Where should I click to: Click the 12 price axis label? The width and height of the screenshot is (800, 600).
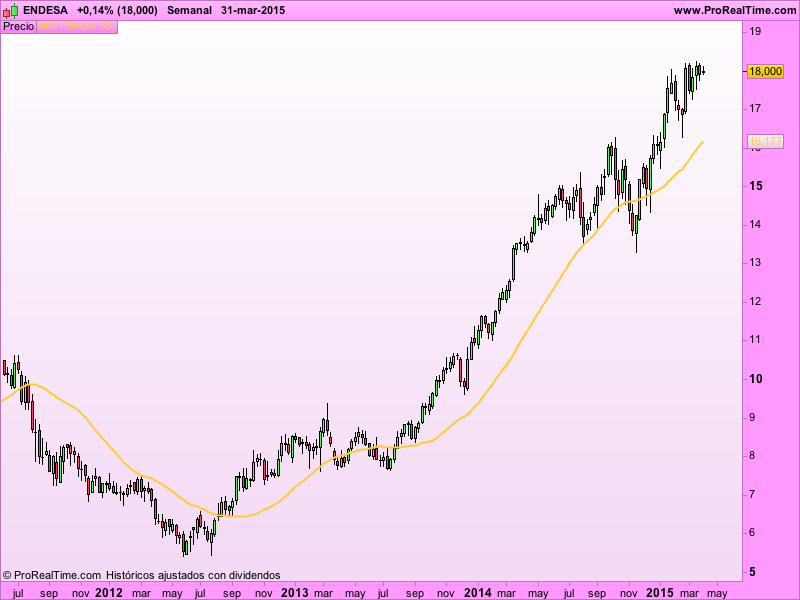pyautogui.click(x=755, y=302)
